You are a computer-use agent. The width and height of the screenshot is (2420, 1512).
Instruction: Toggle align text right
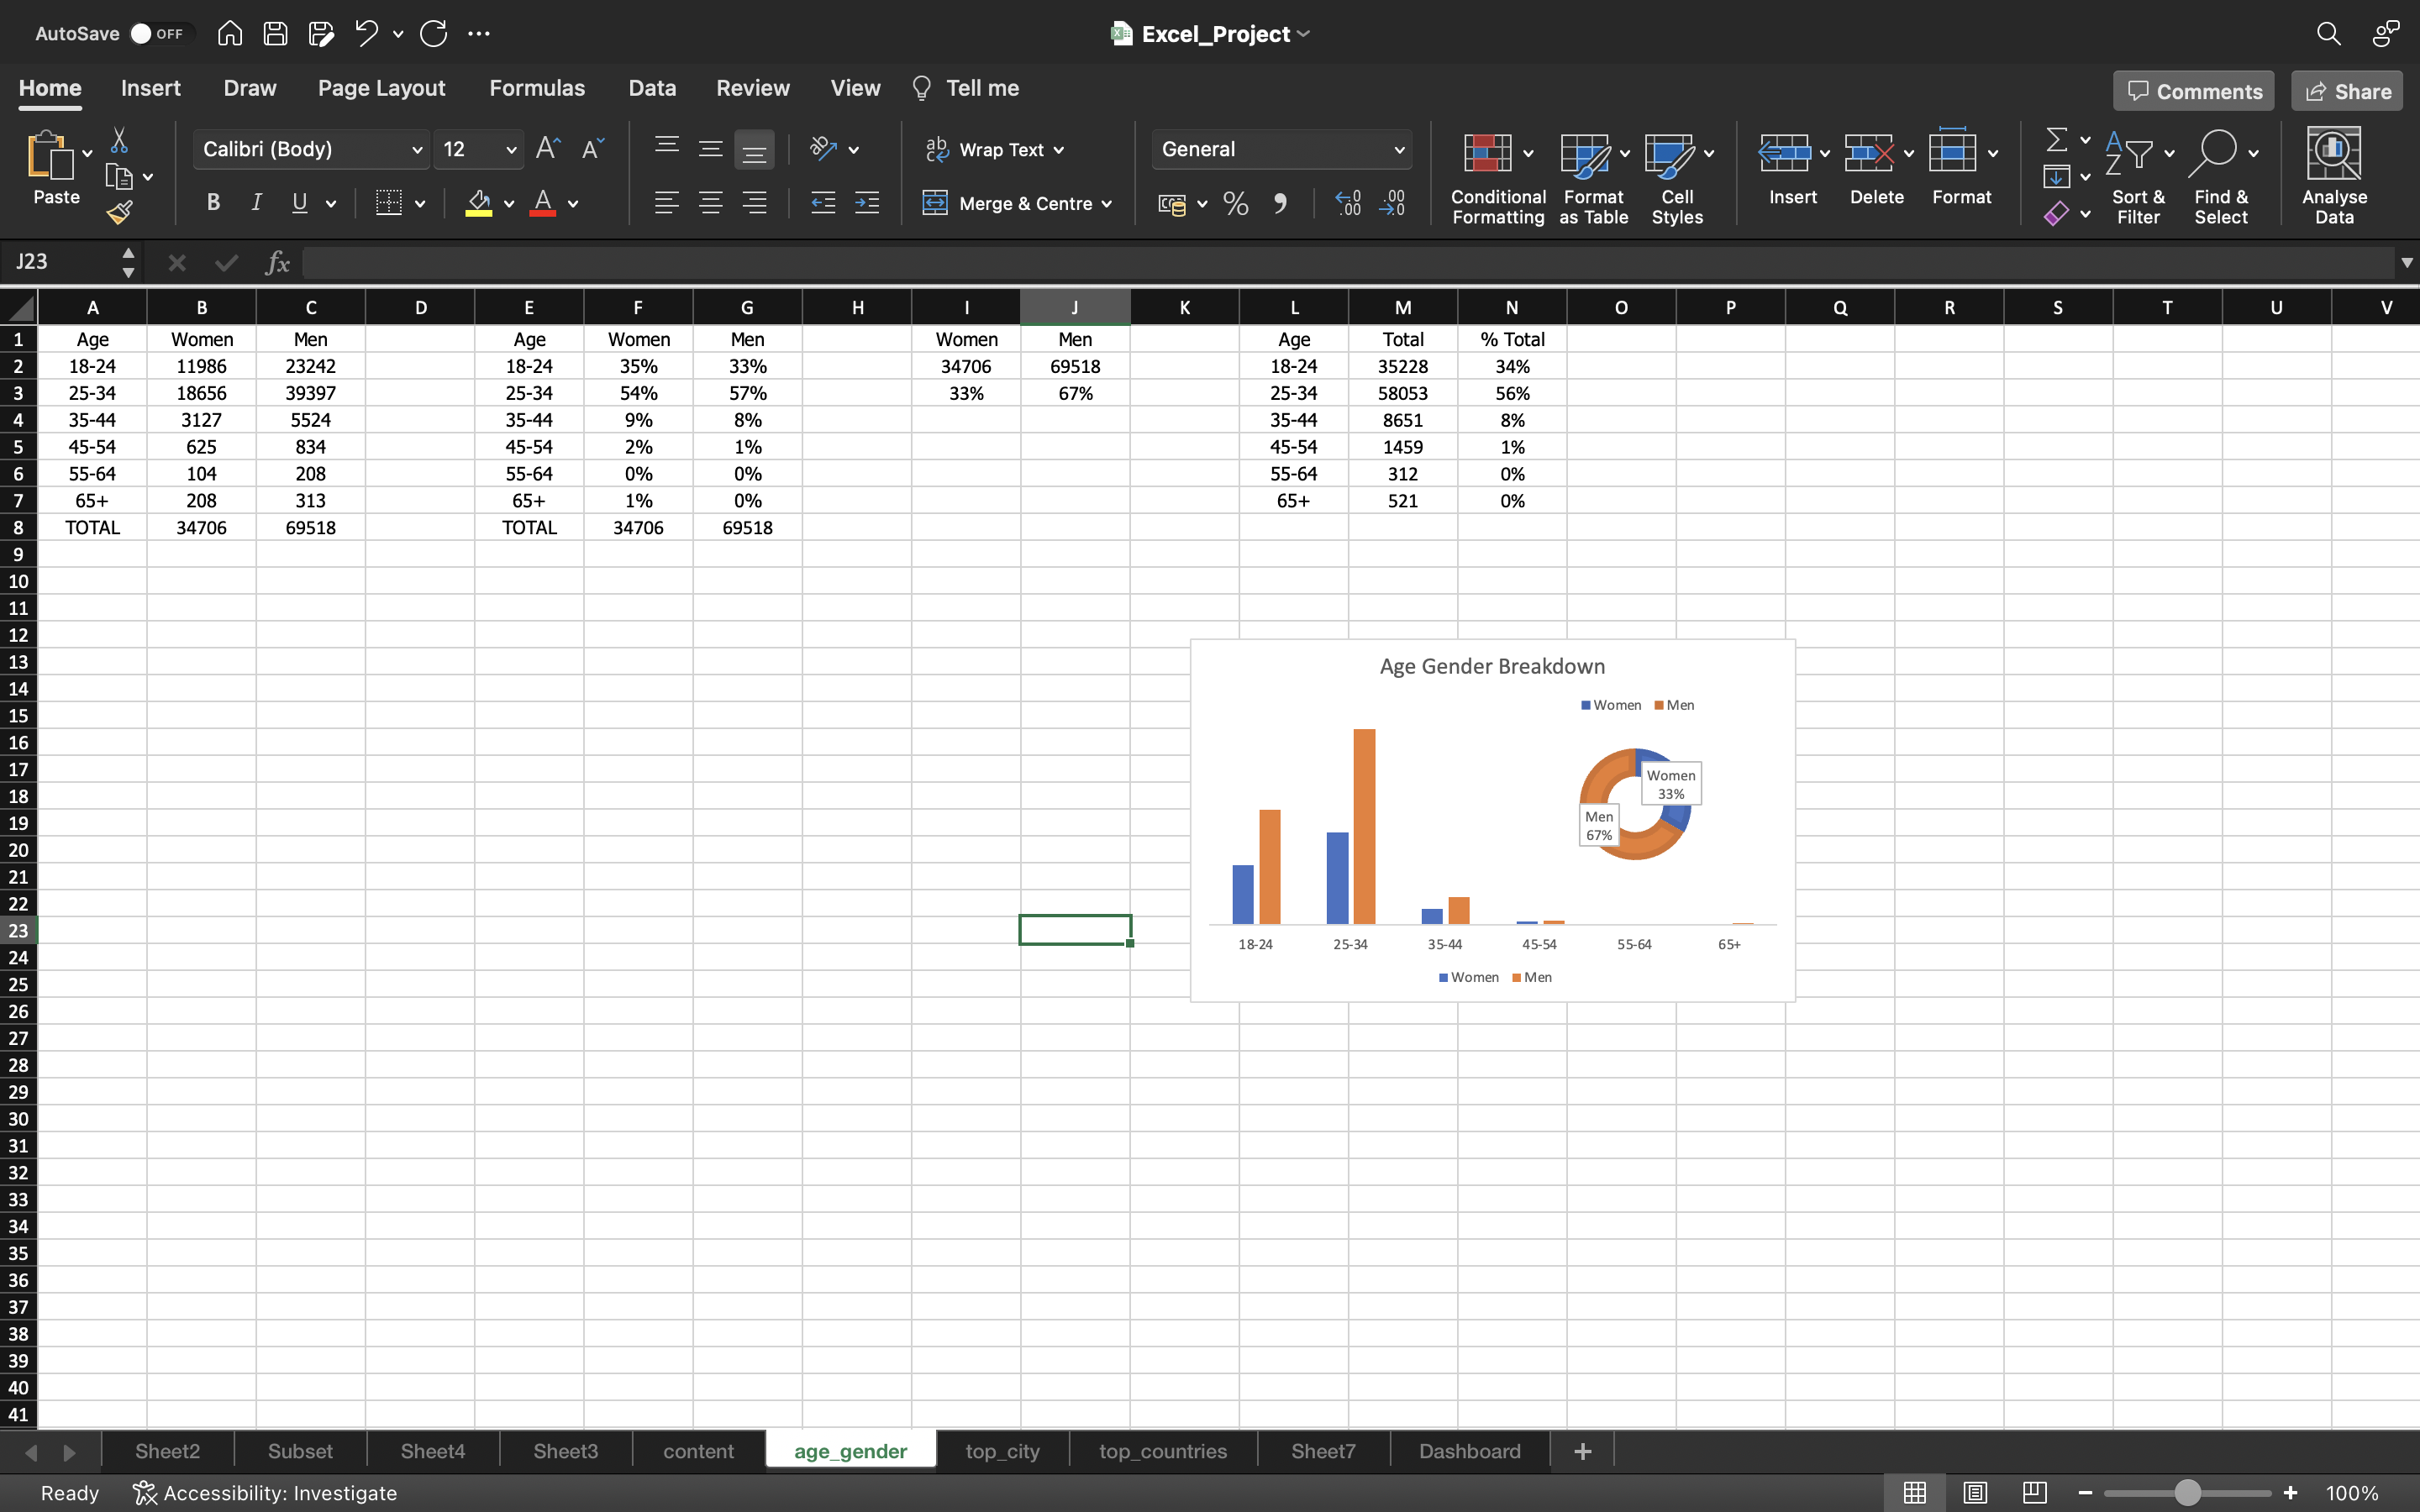(x=754, y=203)
